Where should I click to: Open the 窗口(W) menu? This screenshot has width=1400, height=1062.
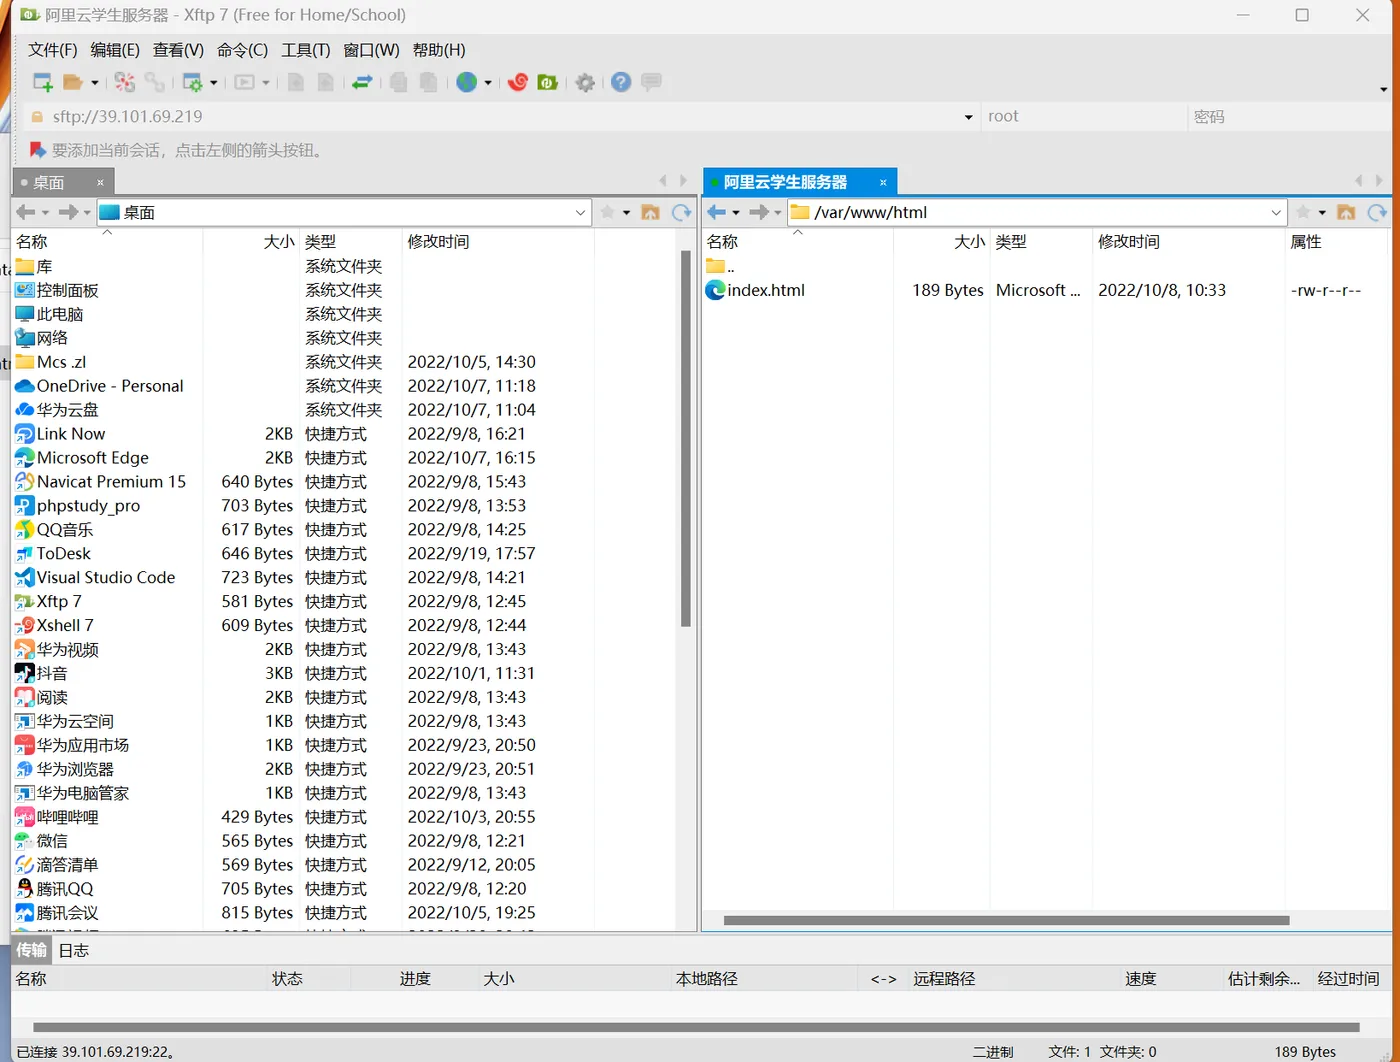point(371,50)
